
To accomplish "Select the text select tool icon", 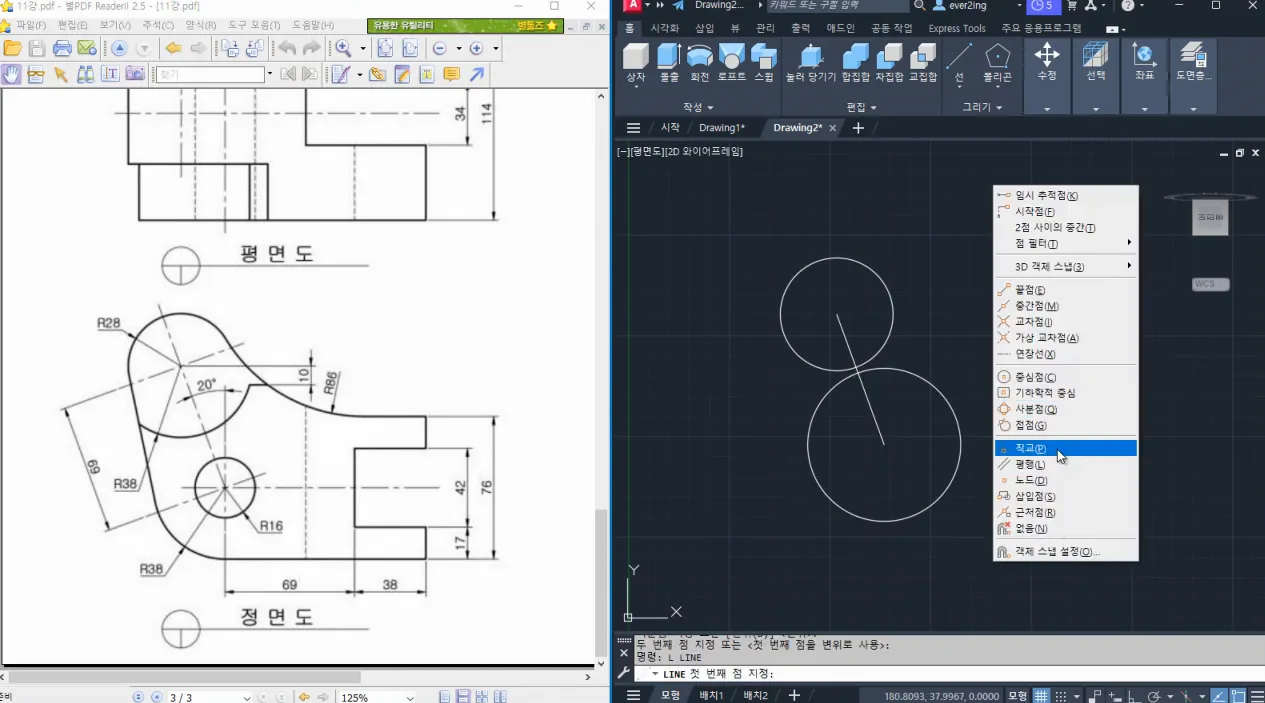I will tap(110, 74).
